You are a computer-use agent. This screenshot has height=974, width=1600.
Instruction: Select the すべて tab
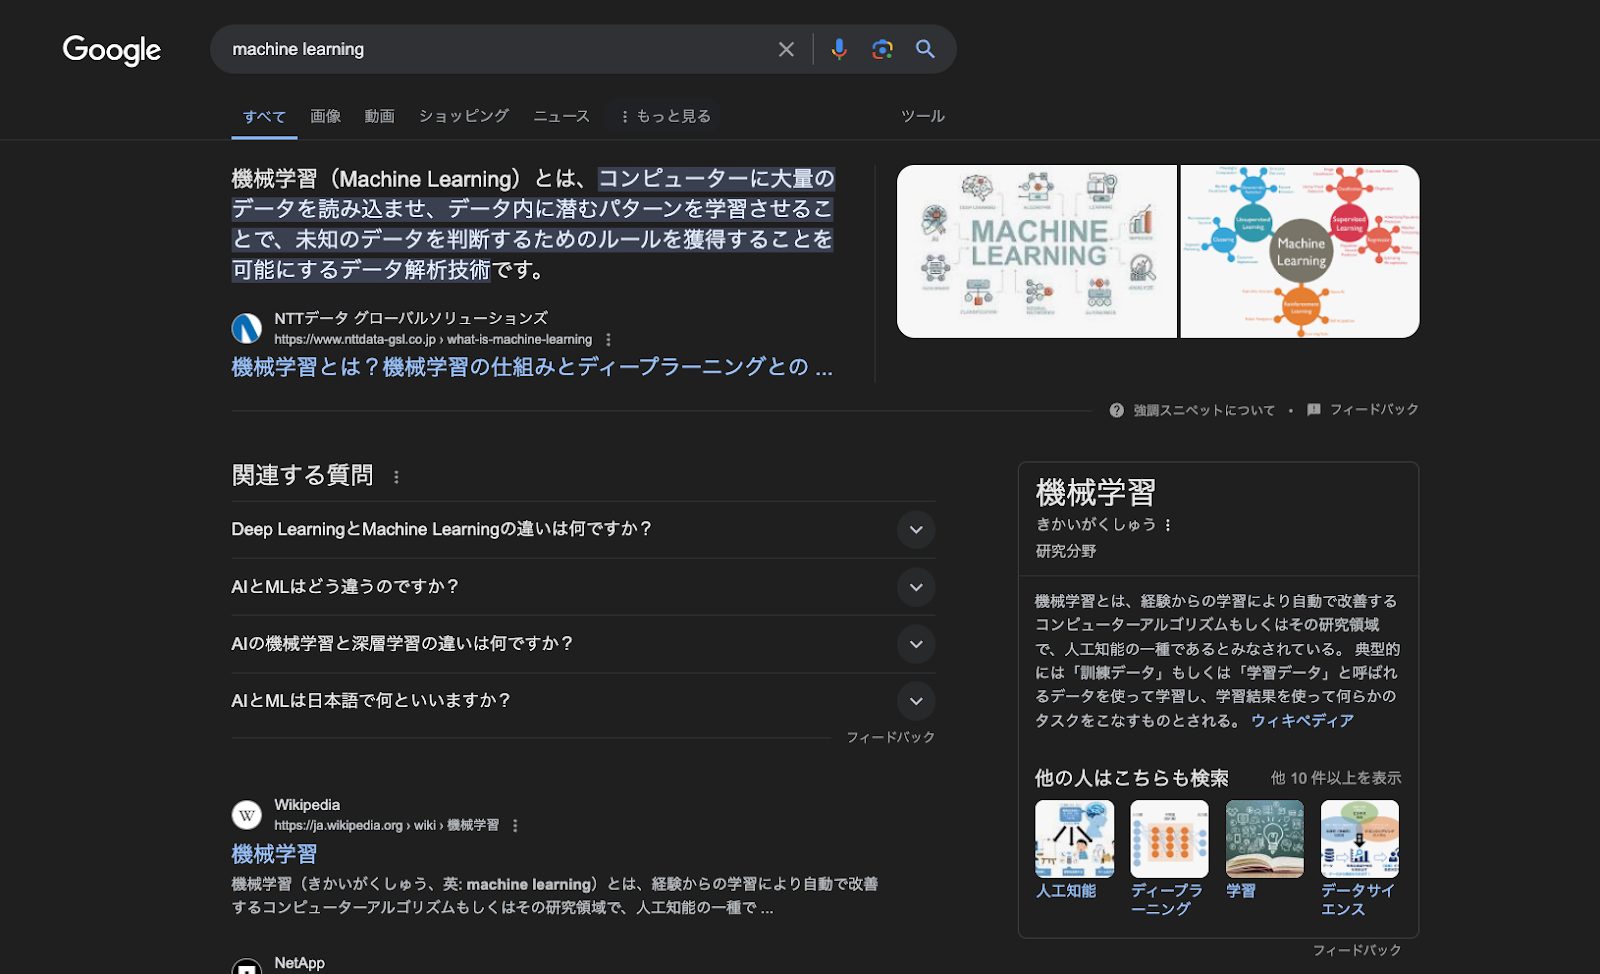tap(264, 117)
